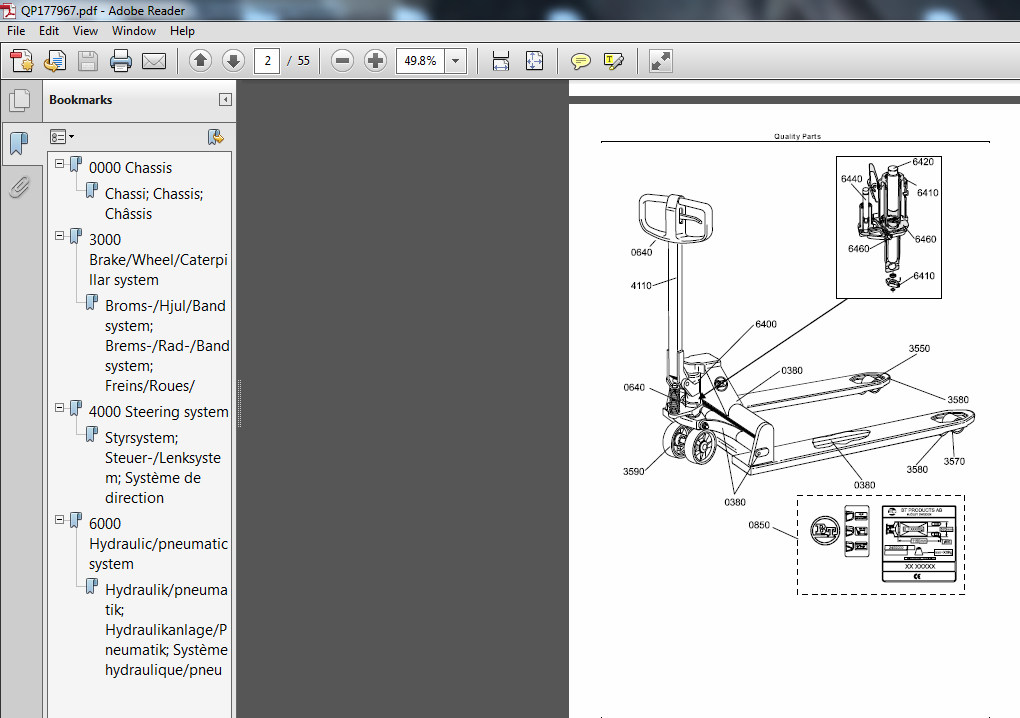Click the page number input field
This screenshot has width=1020, height=718.
267,61
